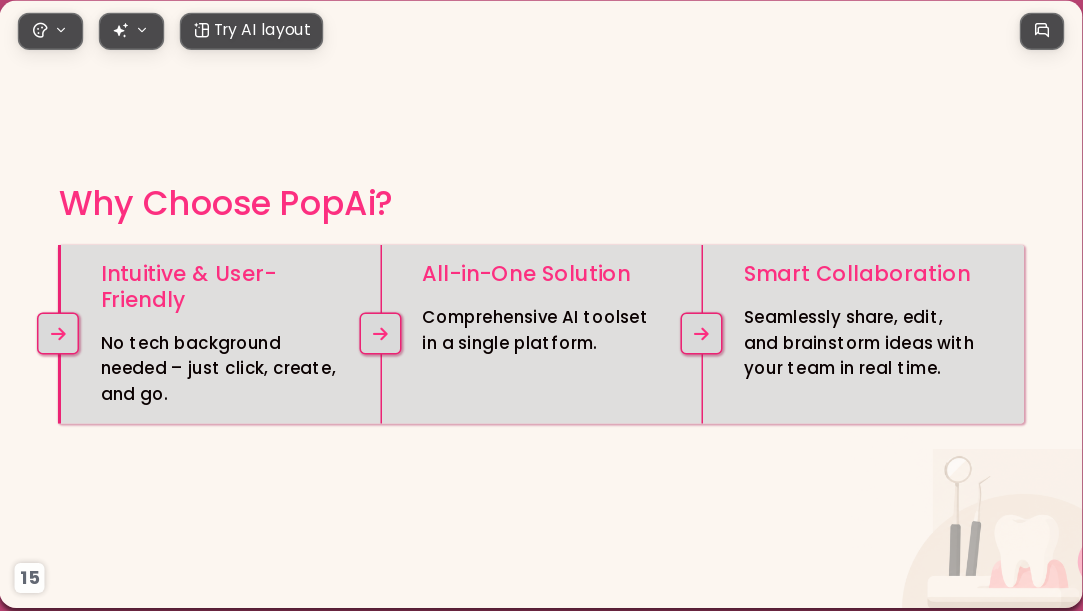Click the slide number 15 badge
Image resolution: width=1083 pixels, height=611 pixels.
coord(30,577)
